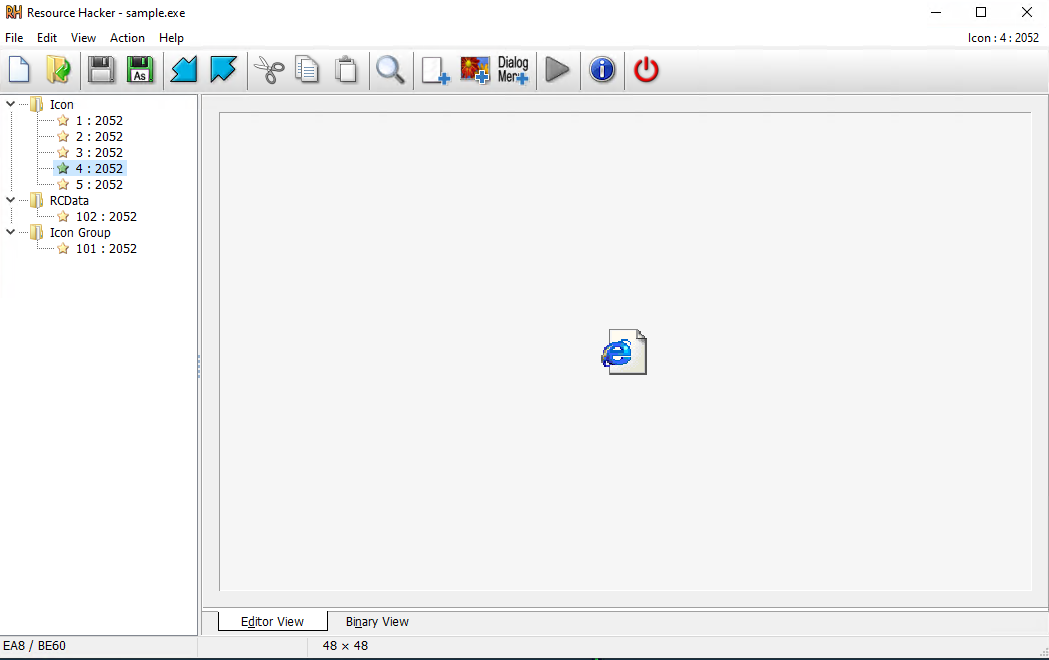Minimize the Resource Hacker window
The width and height of the screenshot is (1049, 660).
pyautogui.click(x=936, y=13)
